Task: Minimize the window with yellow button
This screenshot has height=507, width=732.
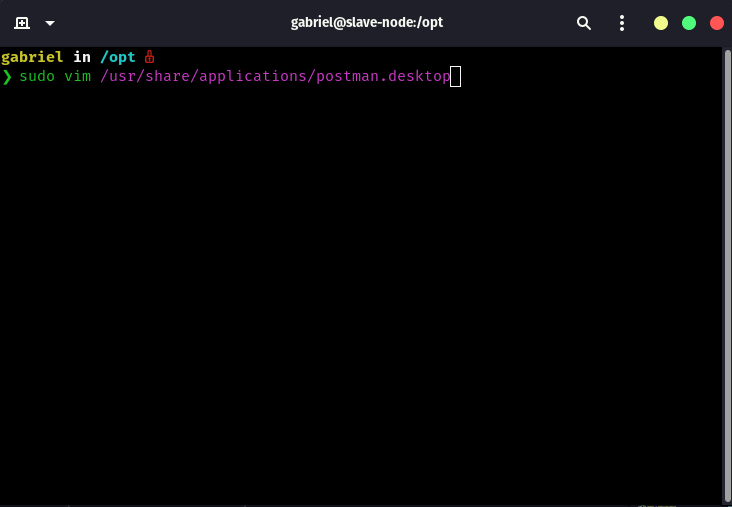Action: tap(661, 22)
